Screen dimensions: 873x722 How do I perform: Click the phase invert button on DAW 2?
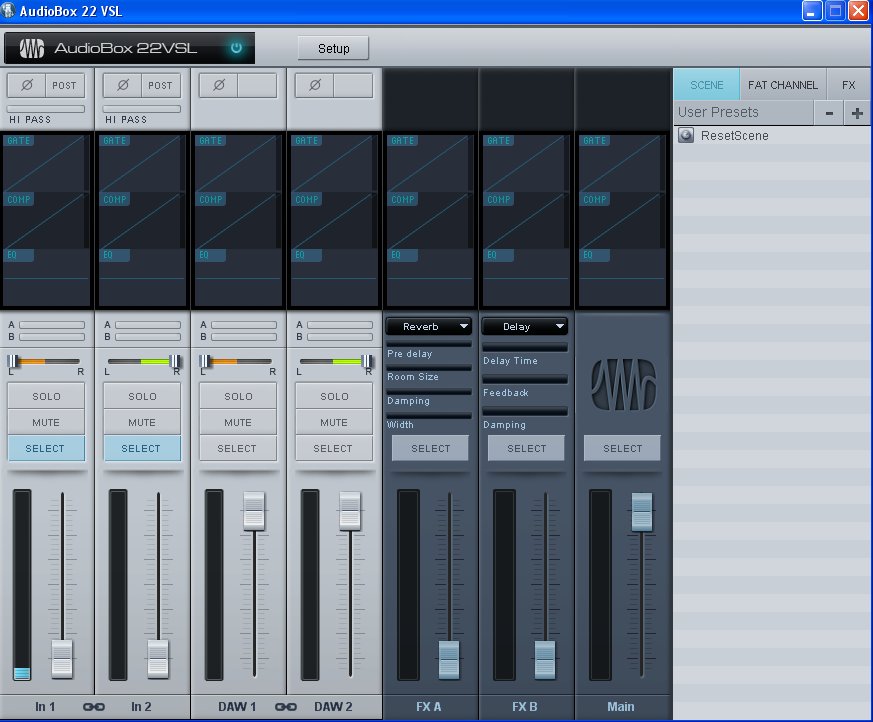pyautogui.click(x=314, y=85)
